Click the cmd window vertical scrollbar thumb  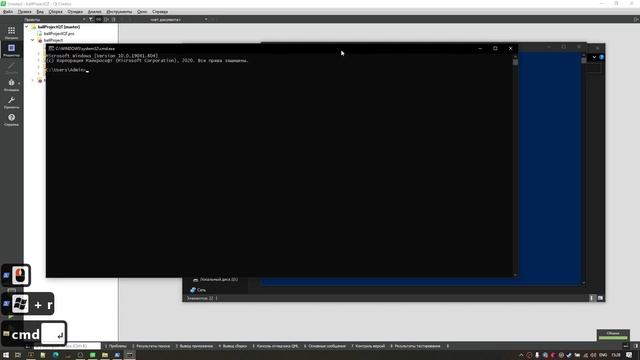pos(516,62)
